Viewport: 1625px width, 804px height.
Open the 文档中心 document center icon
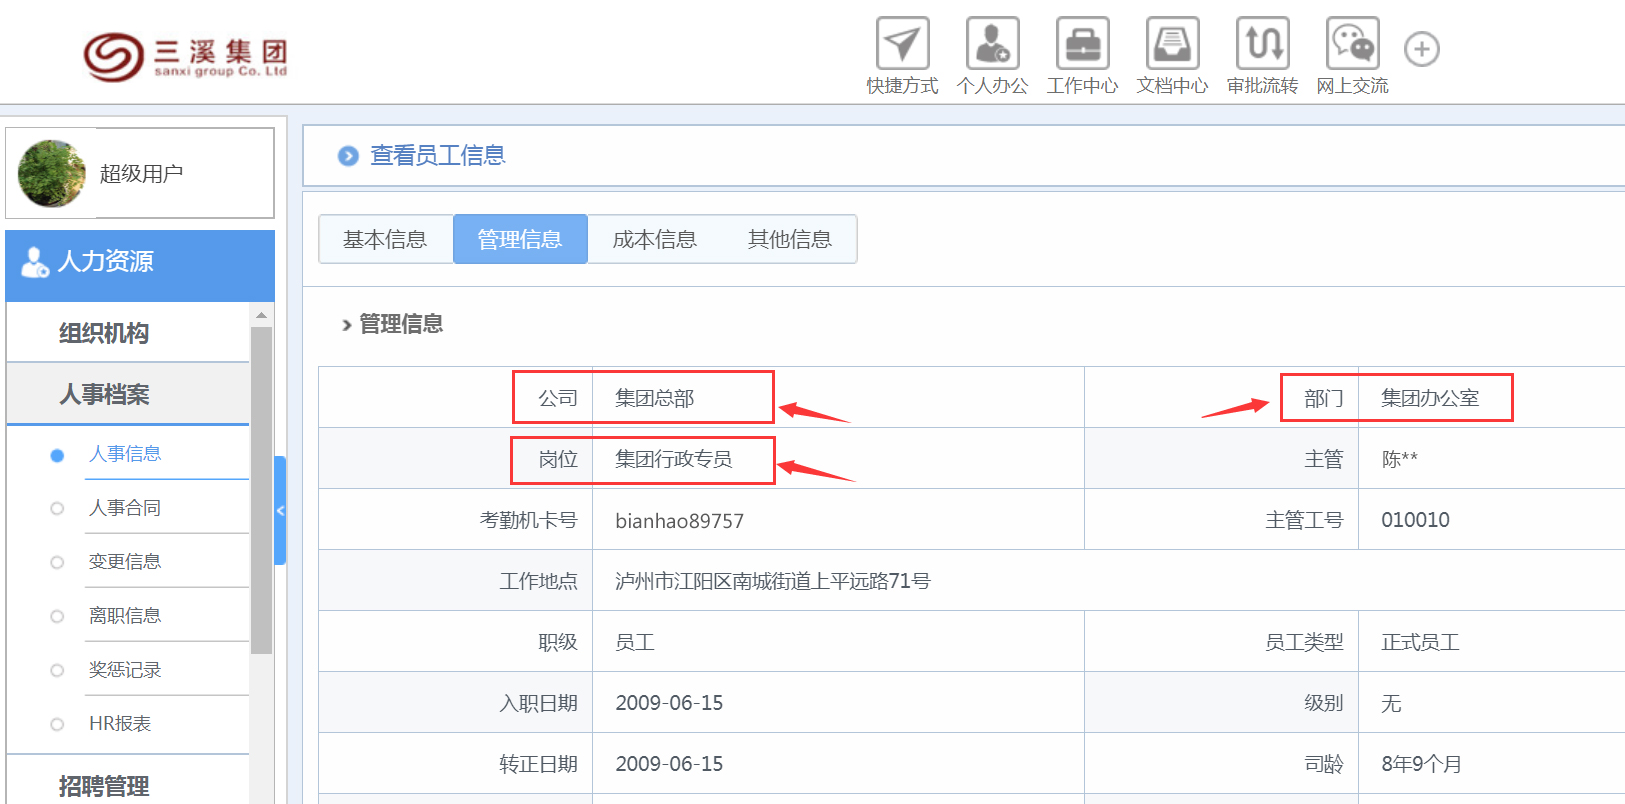tap(1172, 43)
